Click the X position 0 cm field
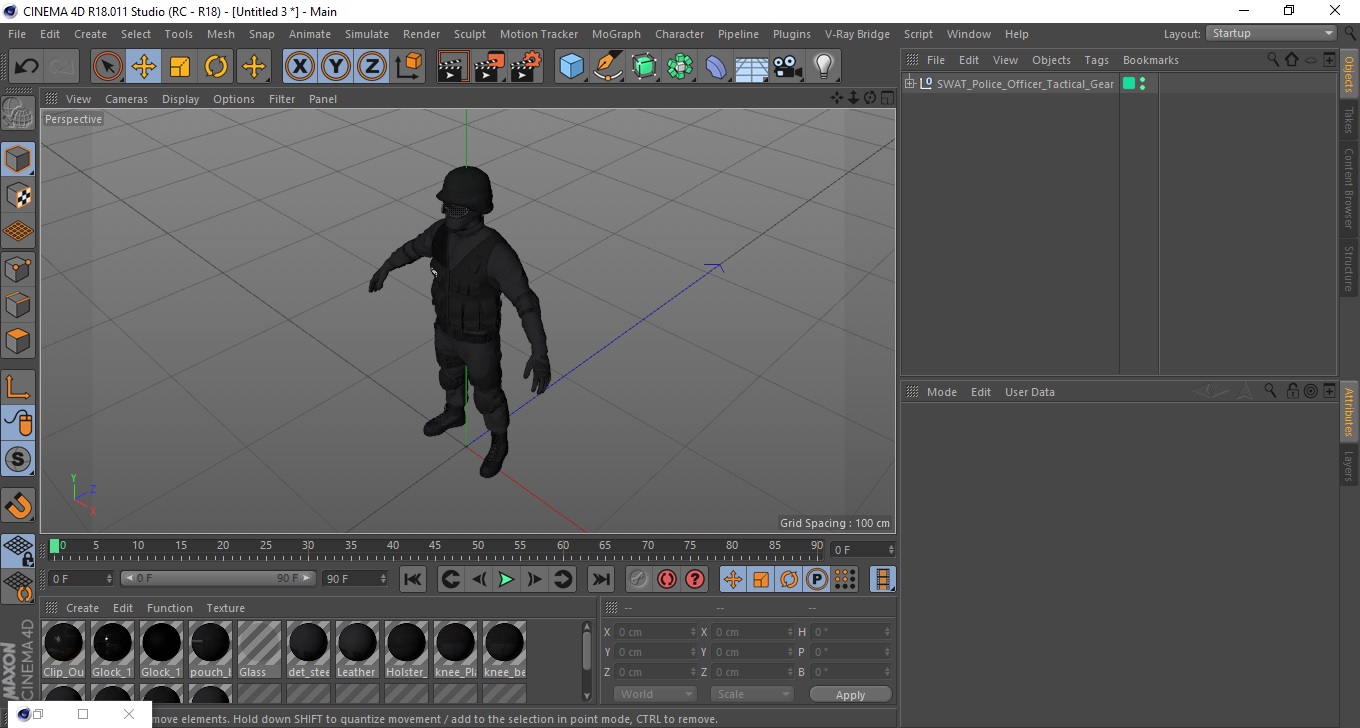The width and height of the screenshot is (1360, 728). pos(655,632)
